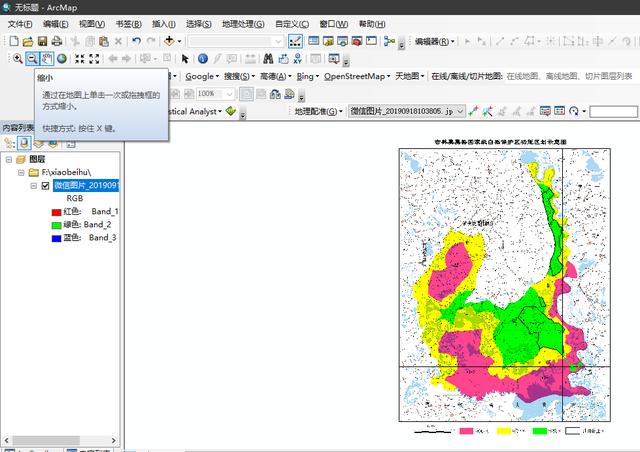This screenshot has width=640, height=452.
Task: Toggle the Editor toolbar icon
Action: tap(295, 41)
